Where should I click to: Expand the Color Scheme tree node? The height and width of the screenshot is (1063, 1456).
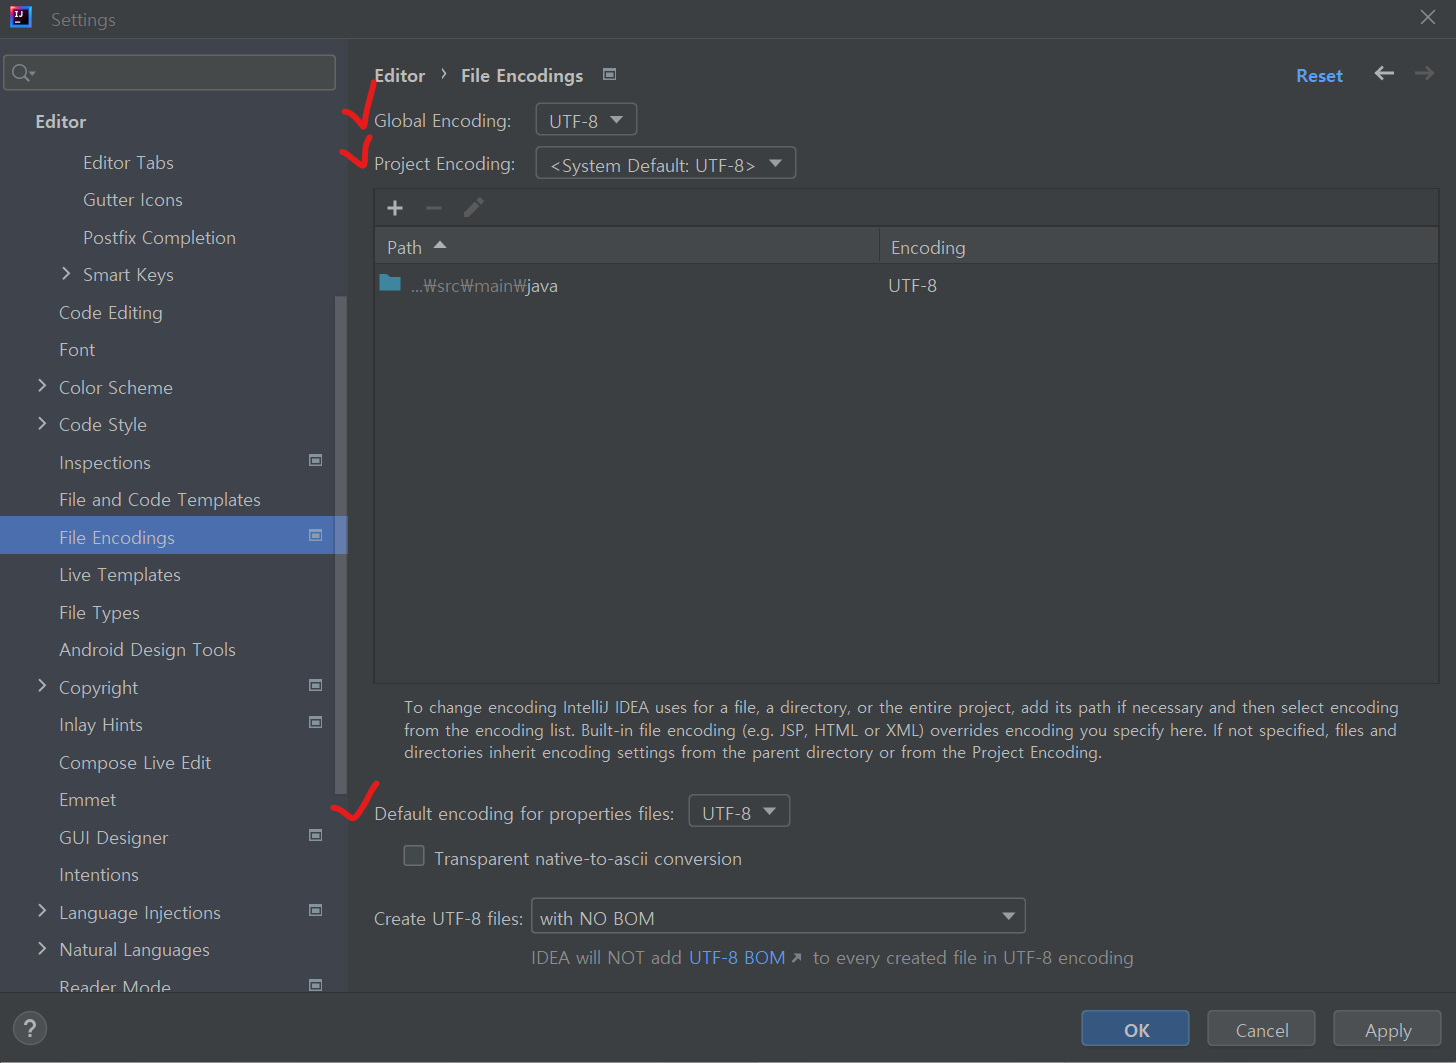point(42,385)
